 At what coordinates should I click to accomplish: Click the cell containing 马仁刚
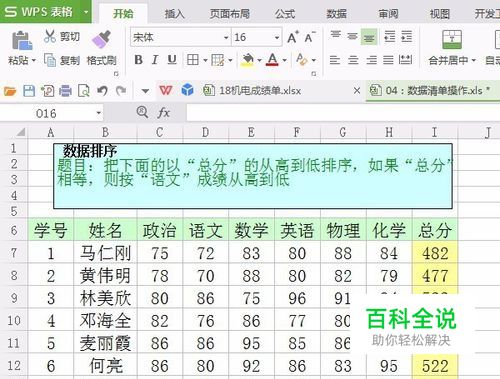pyautogui.click(x=105, y=253)
